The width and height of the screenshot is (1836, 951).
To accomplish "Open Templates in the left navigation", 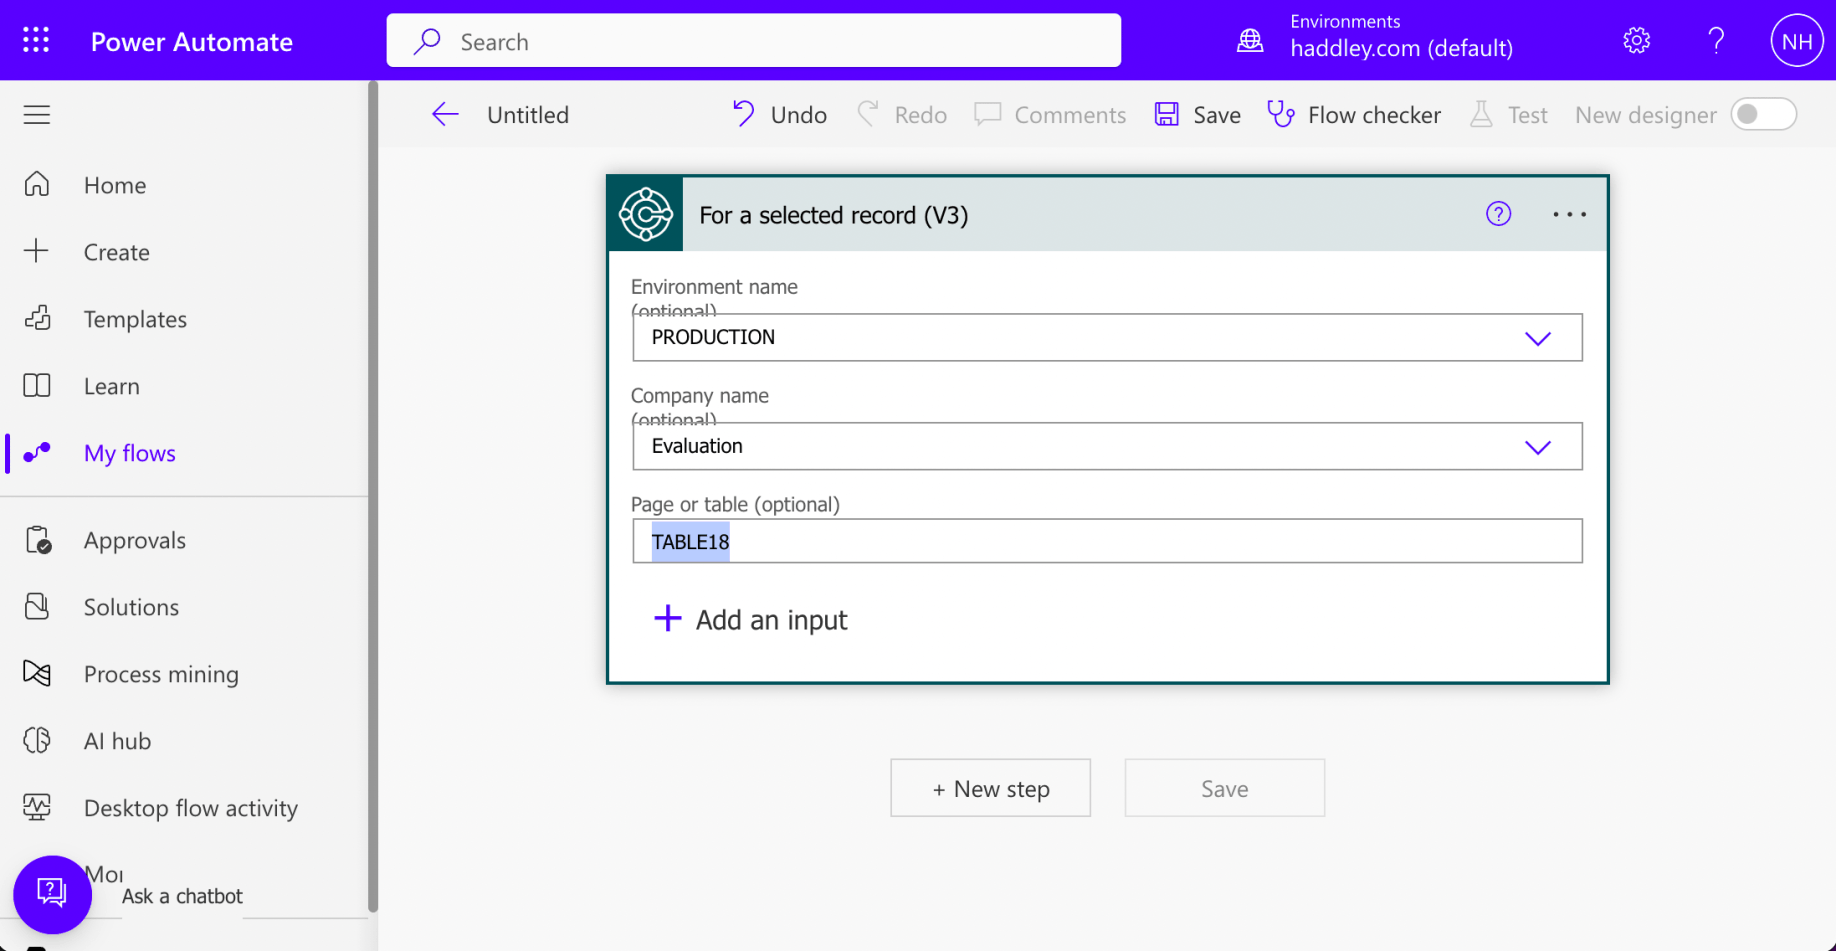I will [135, 319].
